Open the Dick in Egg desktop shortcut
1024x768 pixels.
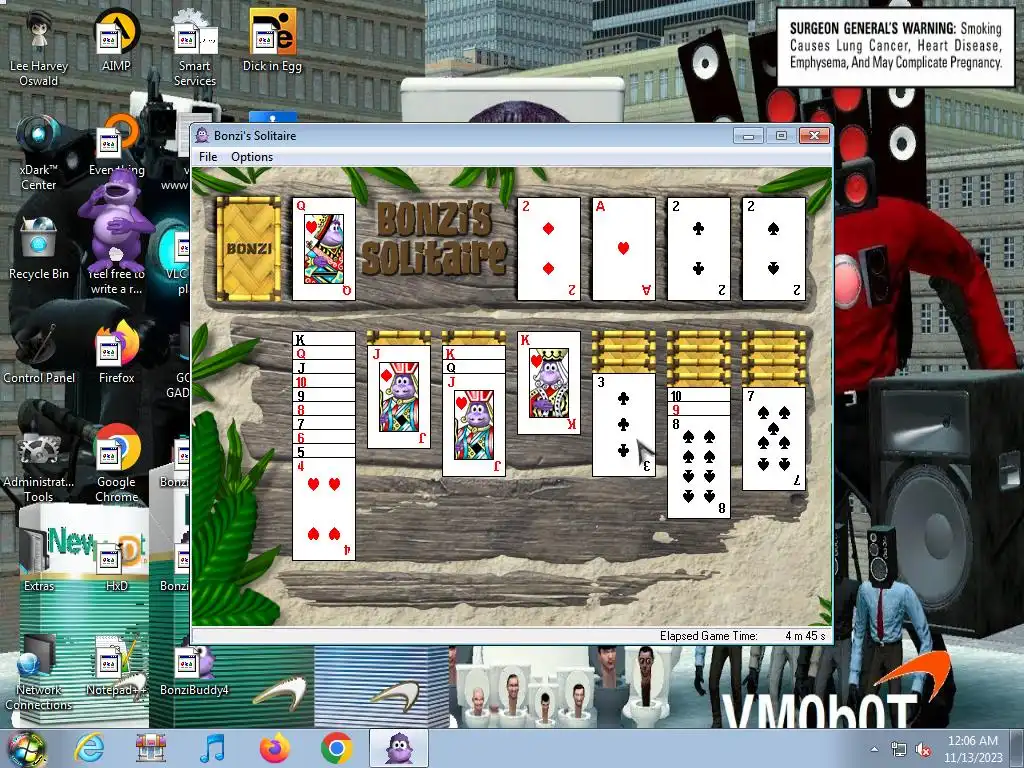pyautogui.click(x=272, y=40)
